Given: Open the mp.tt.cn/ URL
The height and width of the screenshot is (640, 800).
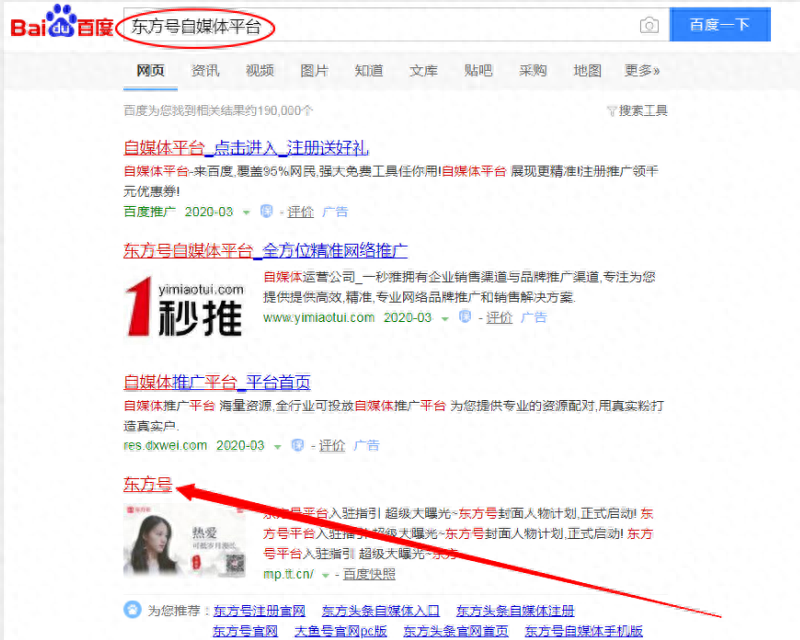Looking at the screenshot, I should (288, 574).
